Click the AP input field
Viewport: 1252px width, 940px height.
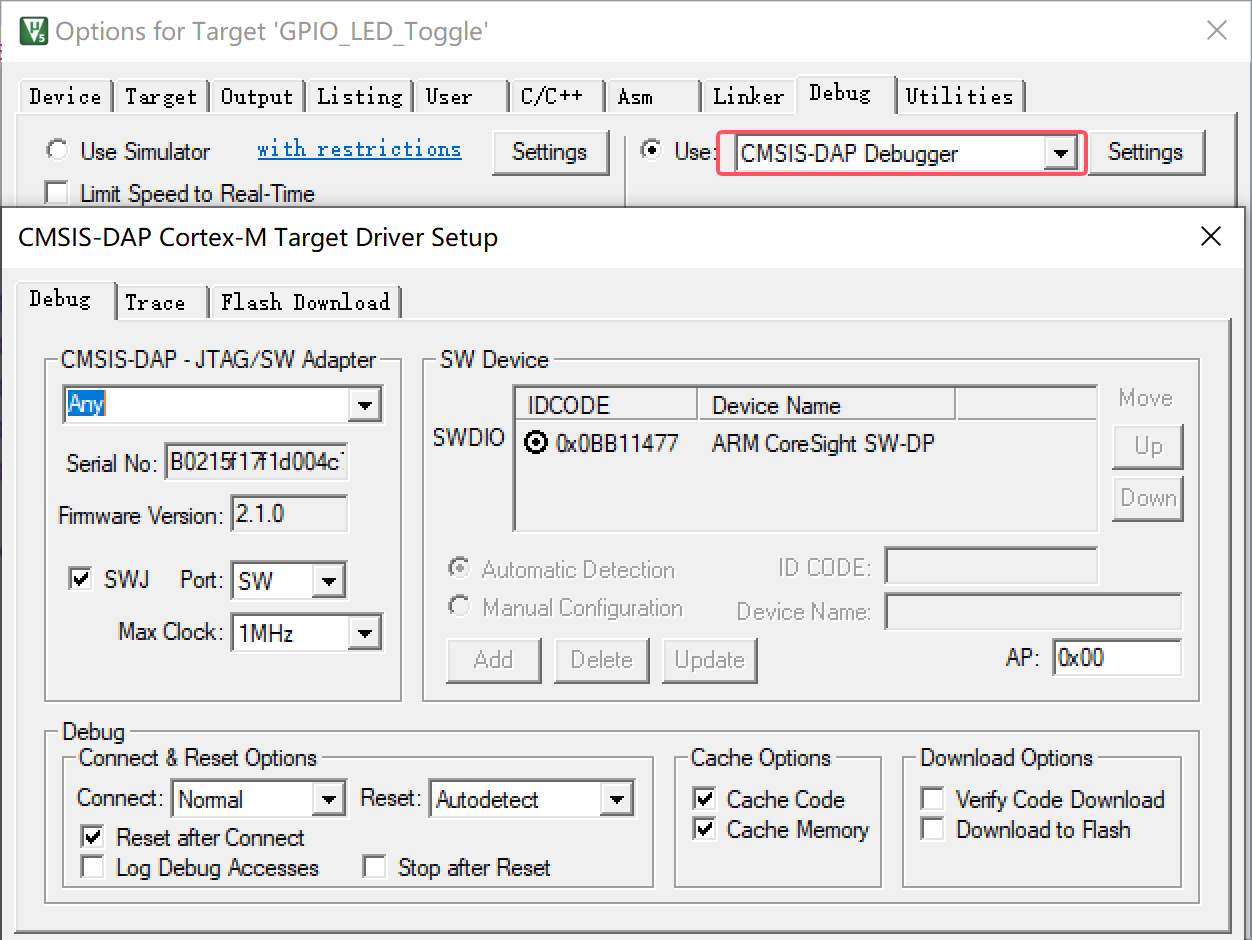(1116, 658)
